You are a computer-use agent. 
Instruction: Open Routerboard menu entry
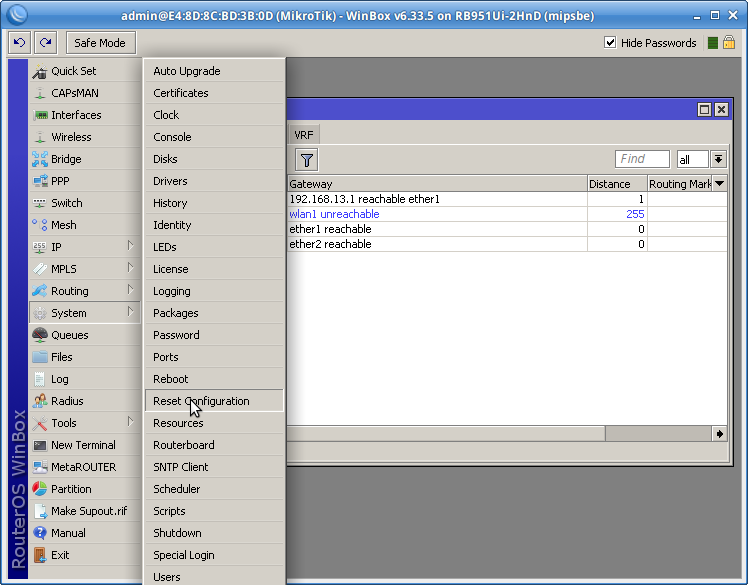tap(214, 445)
